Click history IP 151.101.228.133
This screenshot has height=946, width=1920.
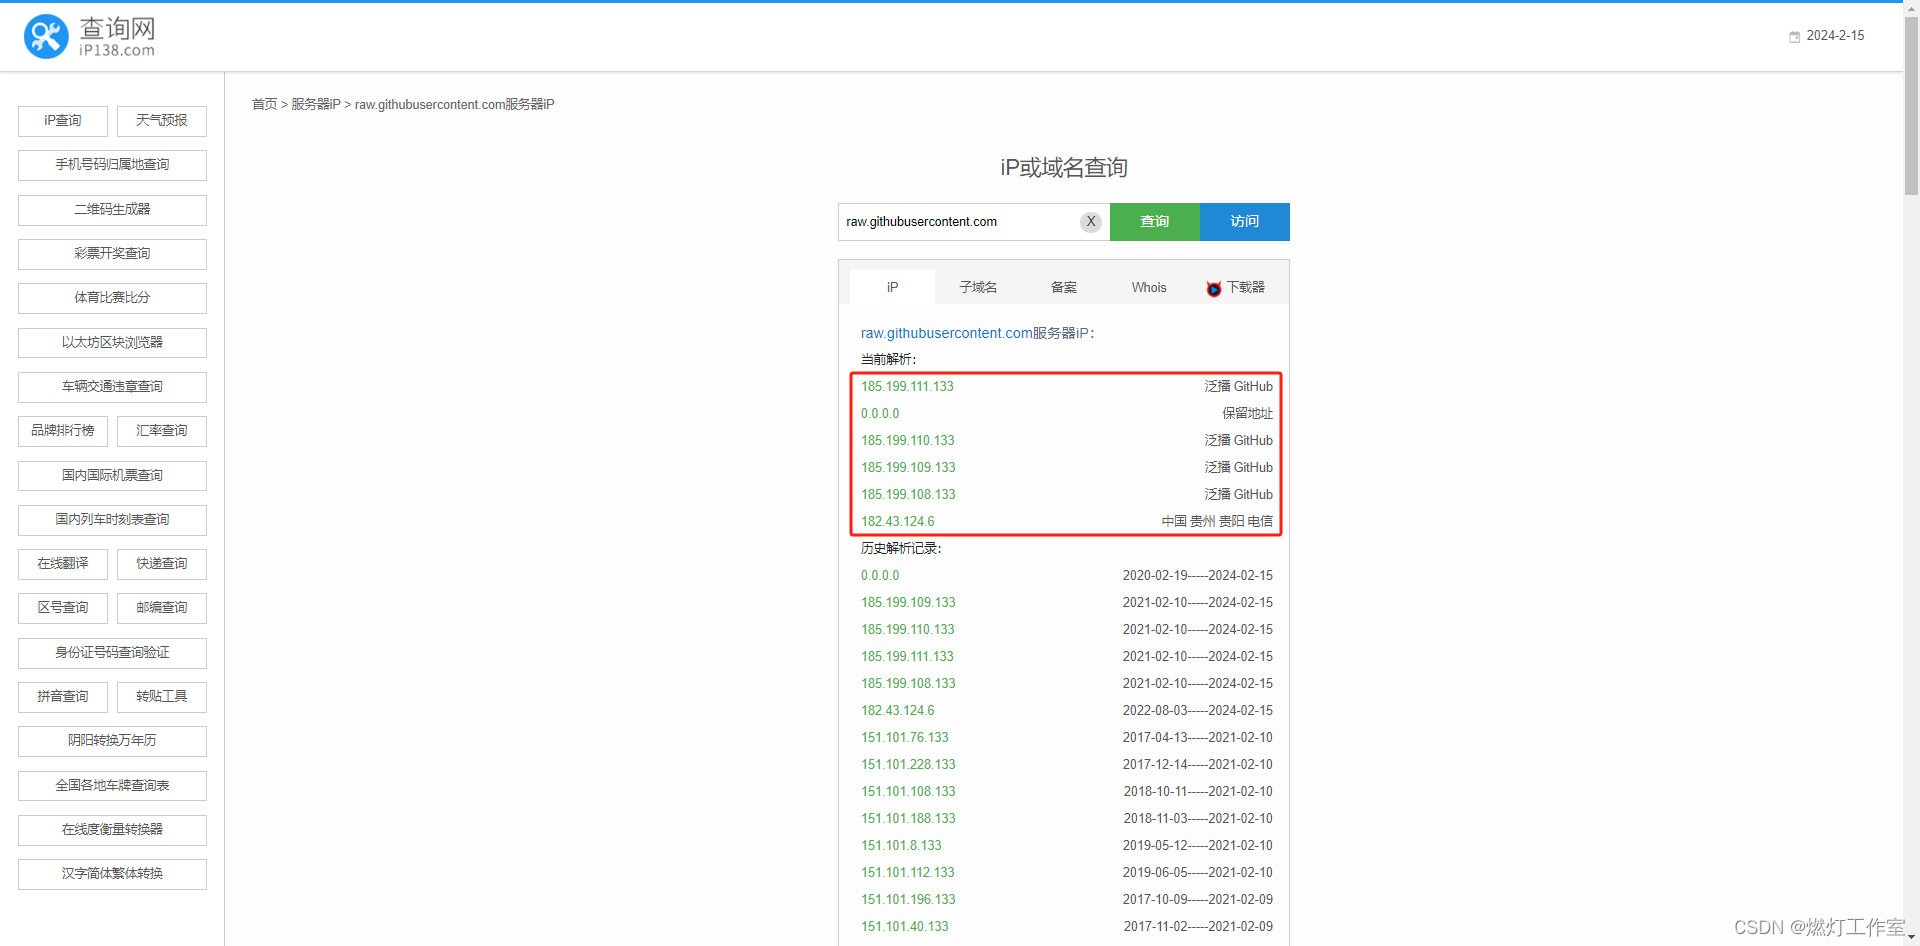pos(908,764)
